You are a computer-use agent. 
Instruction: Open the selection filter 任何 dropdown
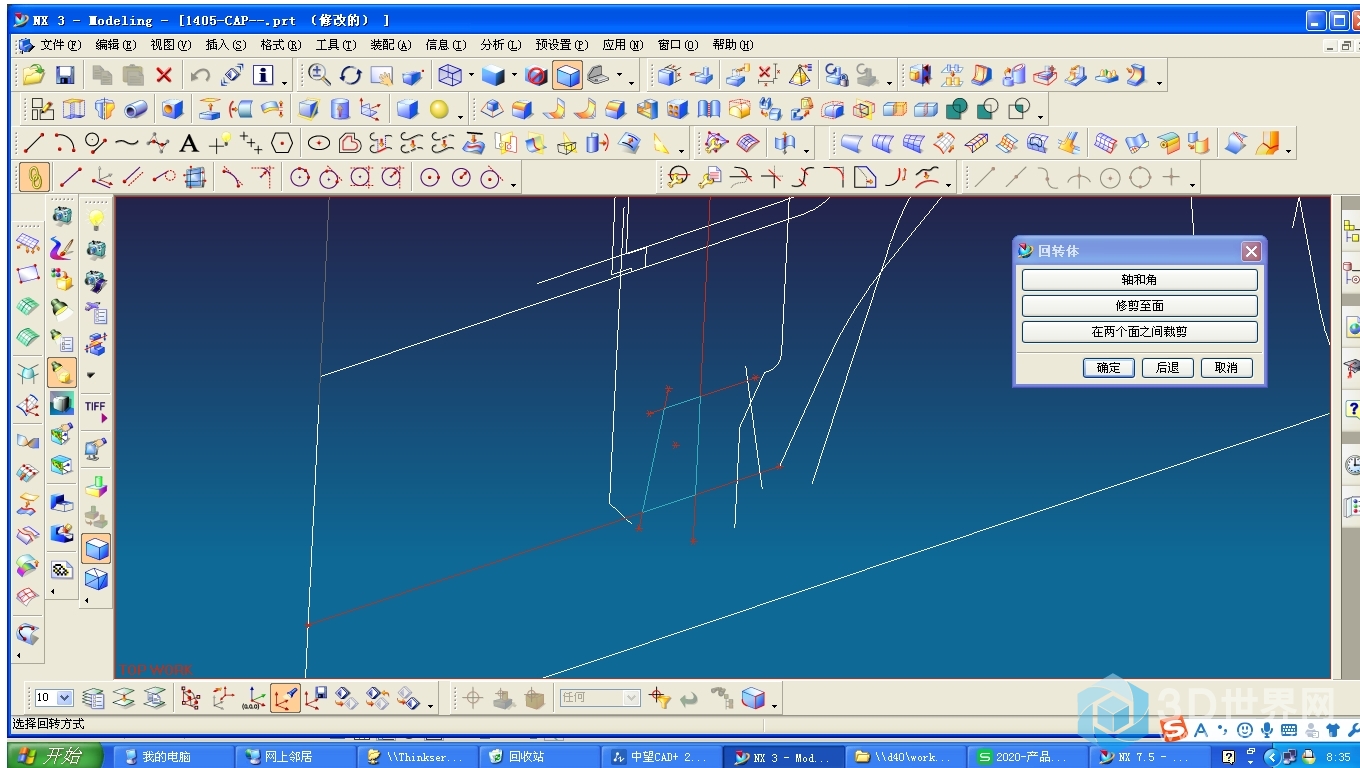630,698
